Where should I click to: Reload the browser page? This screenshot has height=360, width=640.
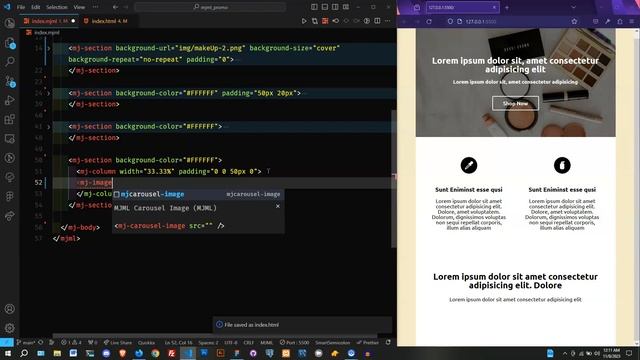pyautogui.click(x=429, y=21)
